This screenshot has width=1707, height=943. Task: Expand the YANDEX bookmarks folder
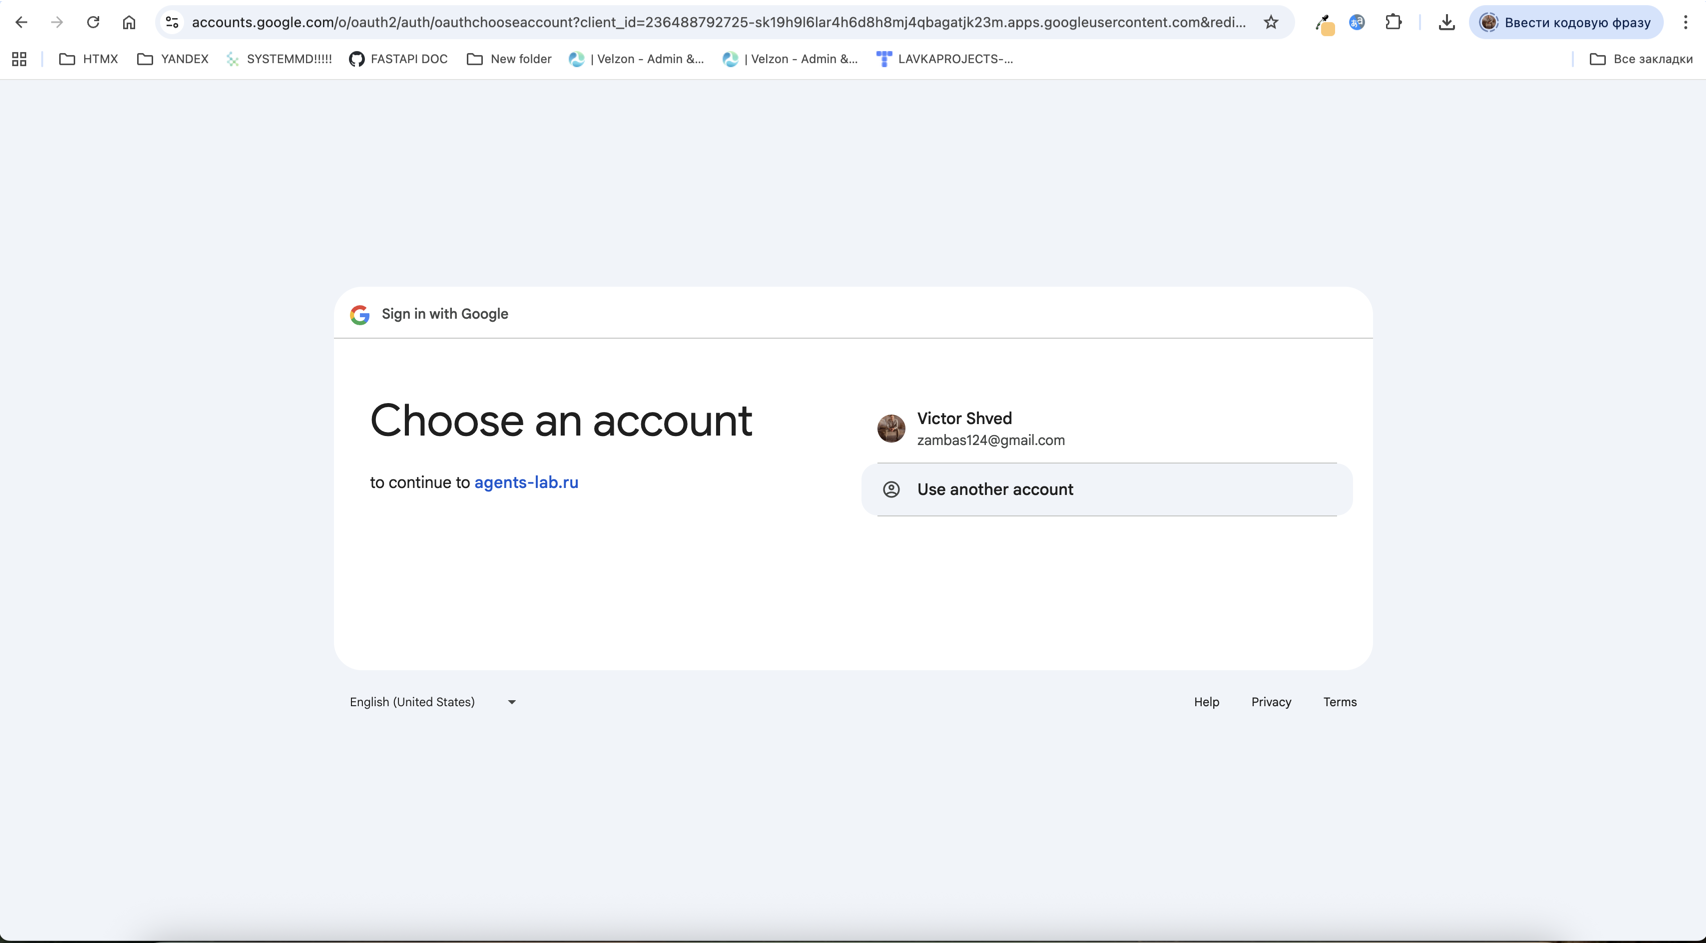[x=173, y=59]
